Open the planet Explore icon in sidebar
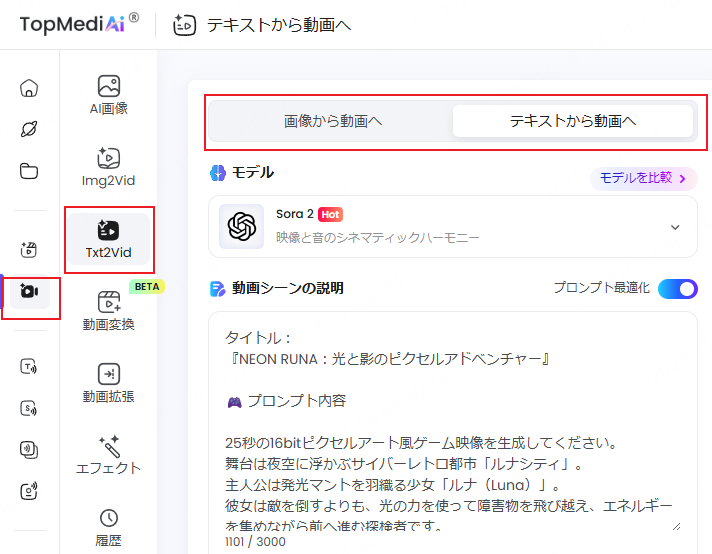712x554 pixels. [x=29, y=129]
